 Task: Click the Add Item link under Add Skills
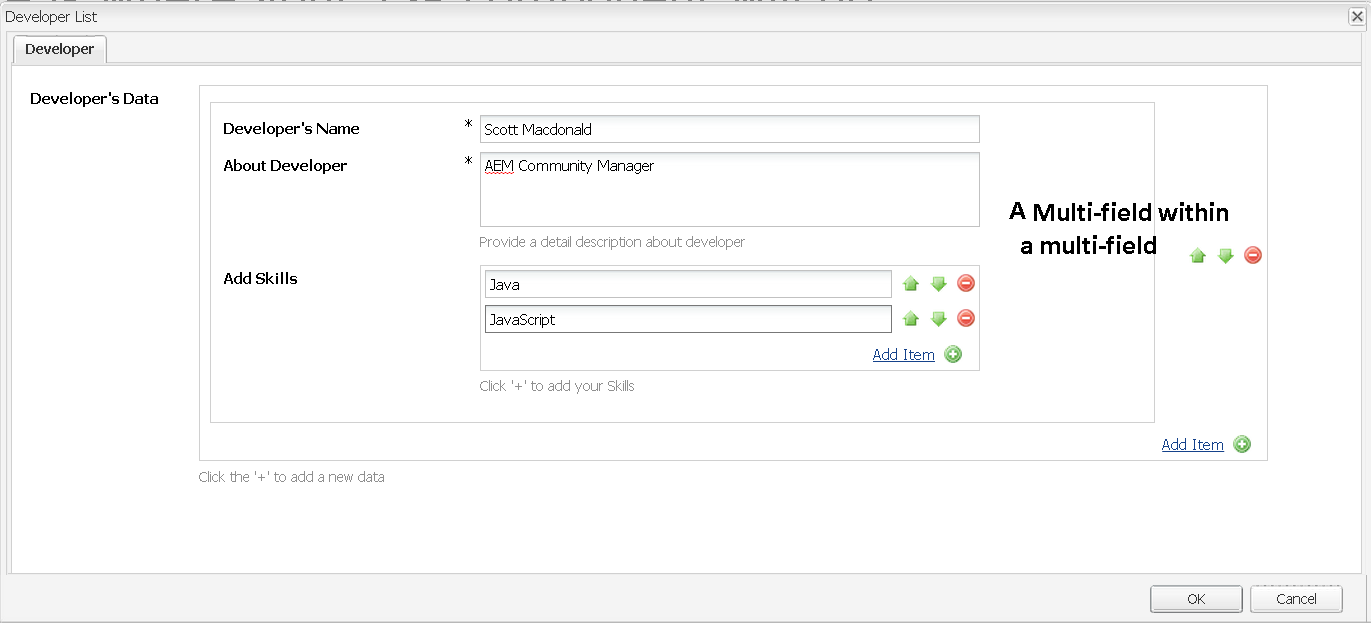903,354
